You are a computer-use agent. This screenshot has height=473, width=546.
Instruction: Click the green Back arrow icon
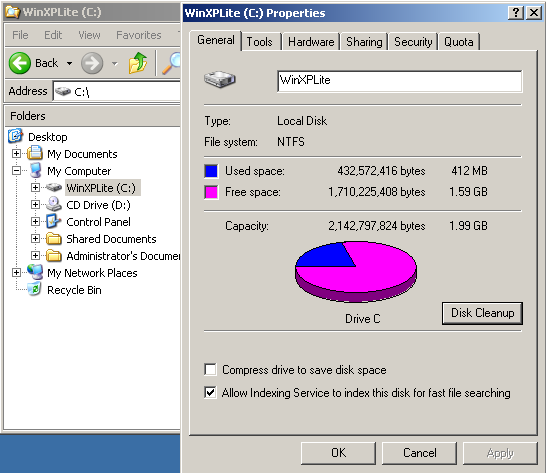[x=20, y=63]
